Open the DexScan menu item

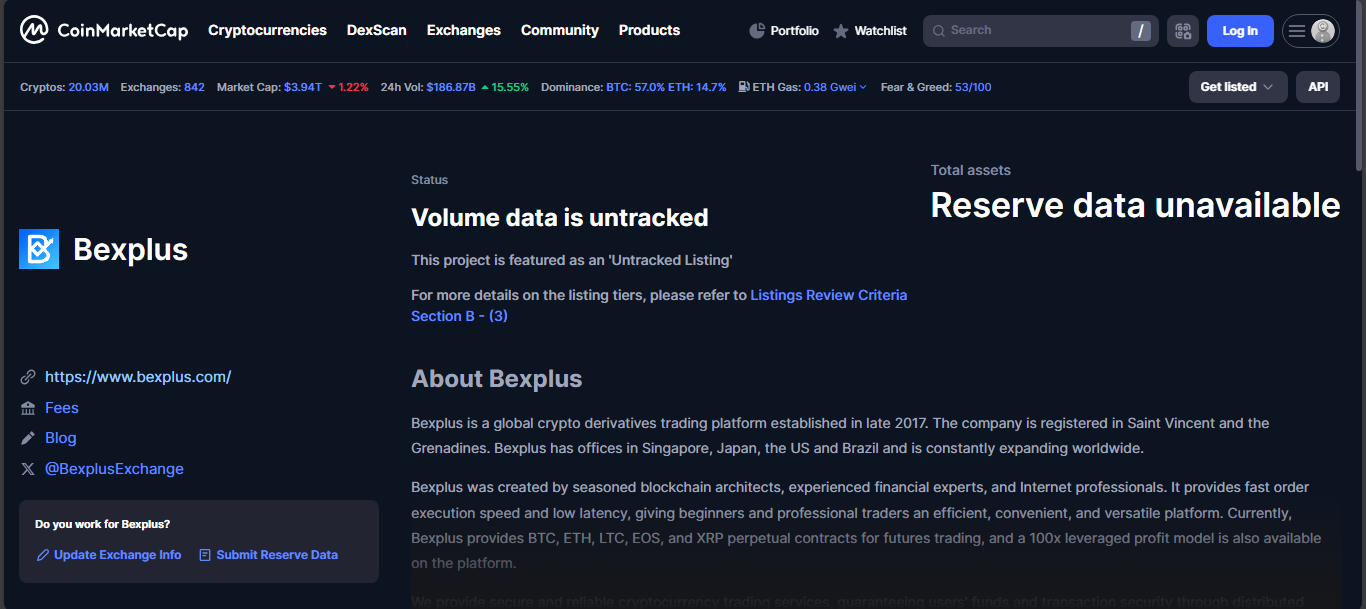click(376, 30)
